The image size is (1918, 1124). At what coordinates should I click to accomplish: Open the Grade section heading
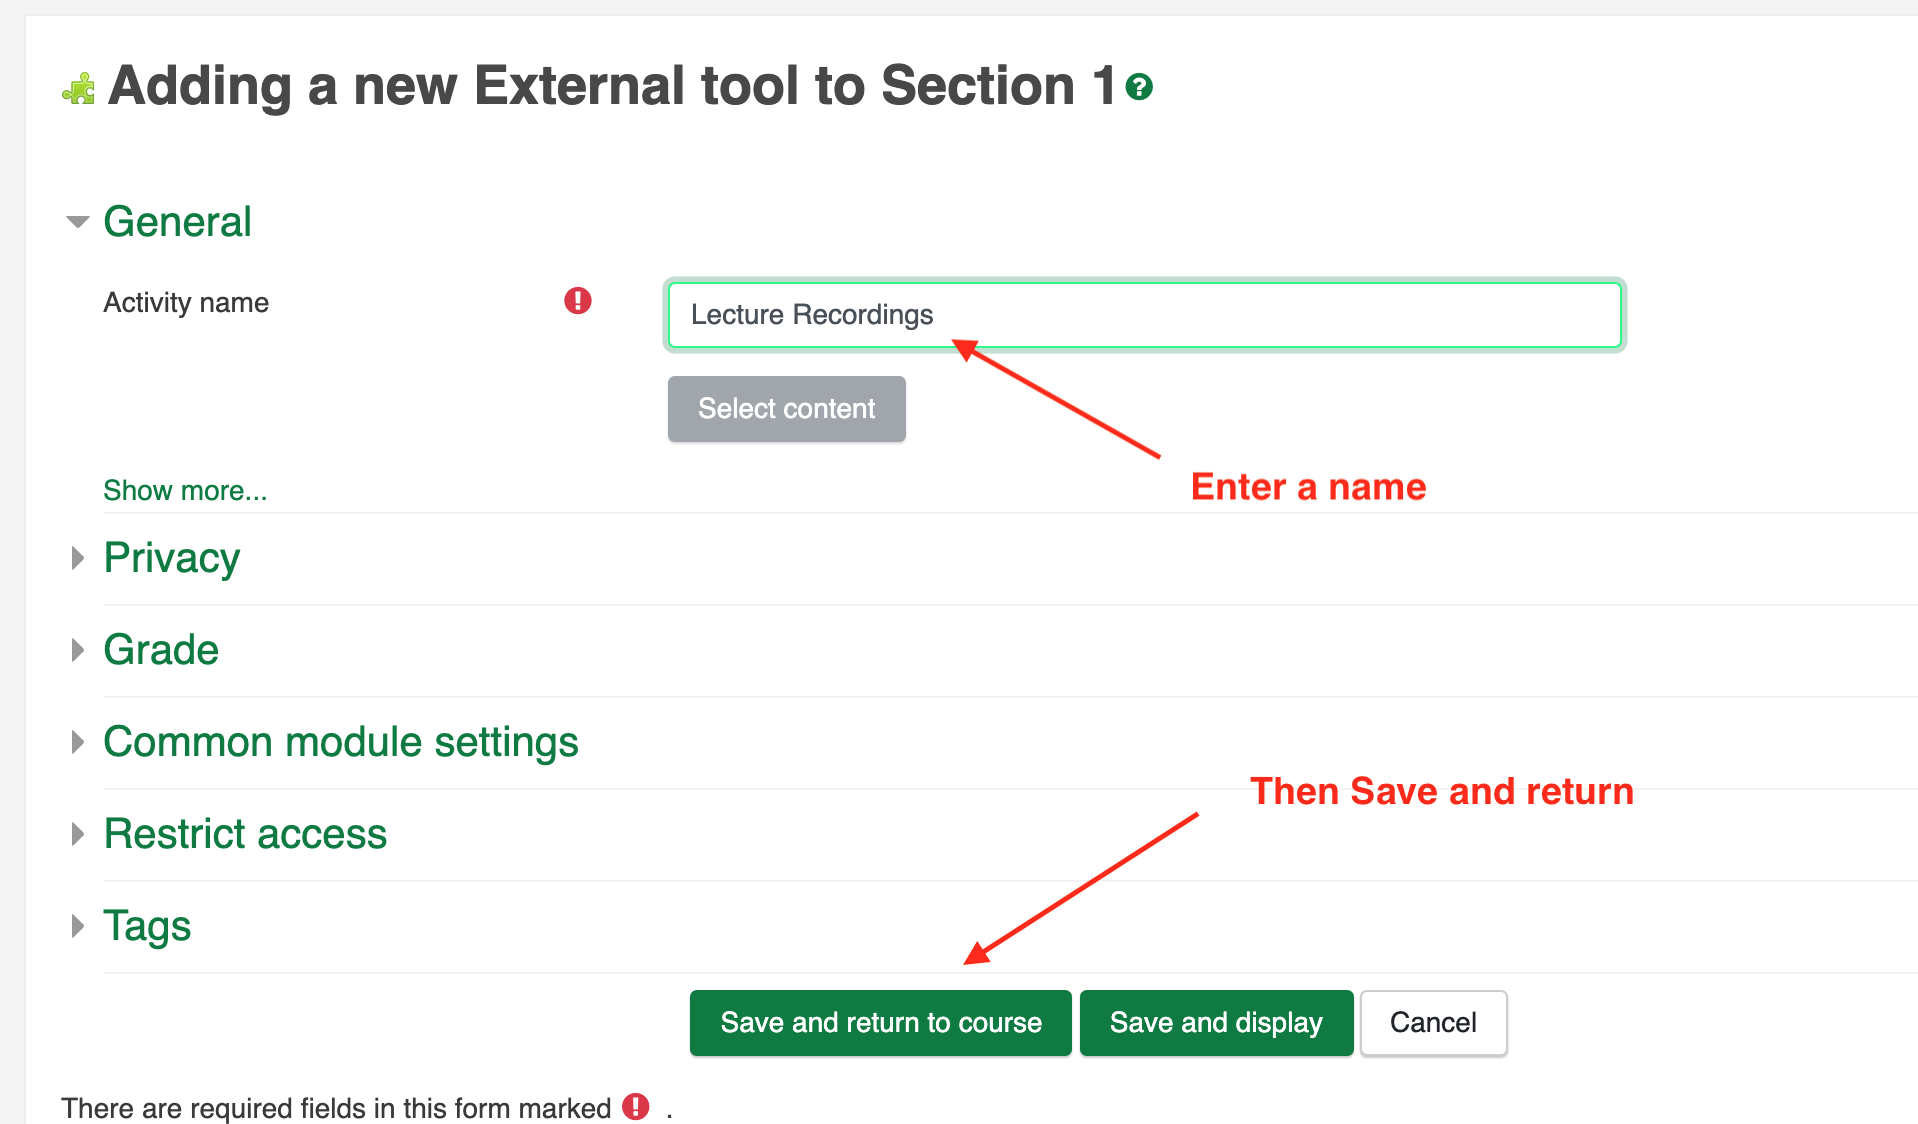[161, 650]
